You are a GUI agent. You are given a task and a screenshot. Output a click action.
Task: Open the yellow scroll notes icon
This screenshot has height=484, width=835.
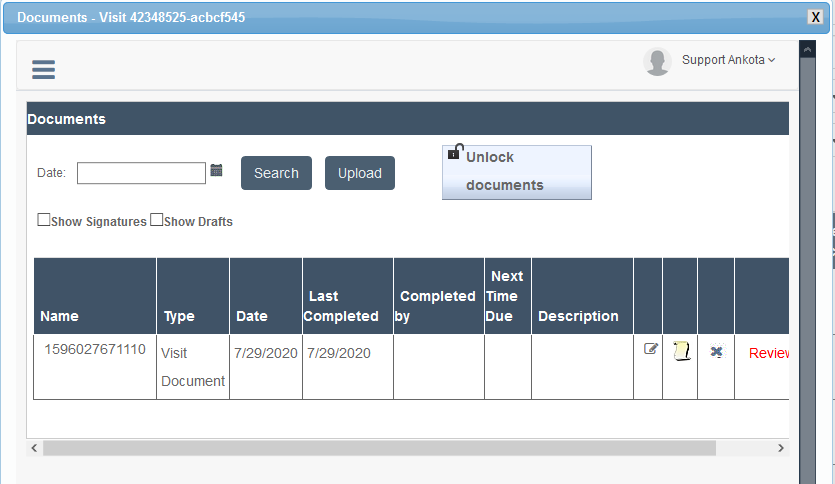click(681, 351)
